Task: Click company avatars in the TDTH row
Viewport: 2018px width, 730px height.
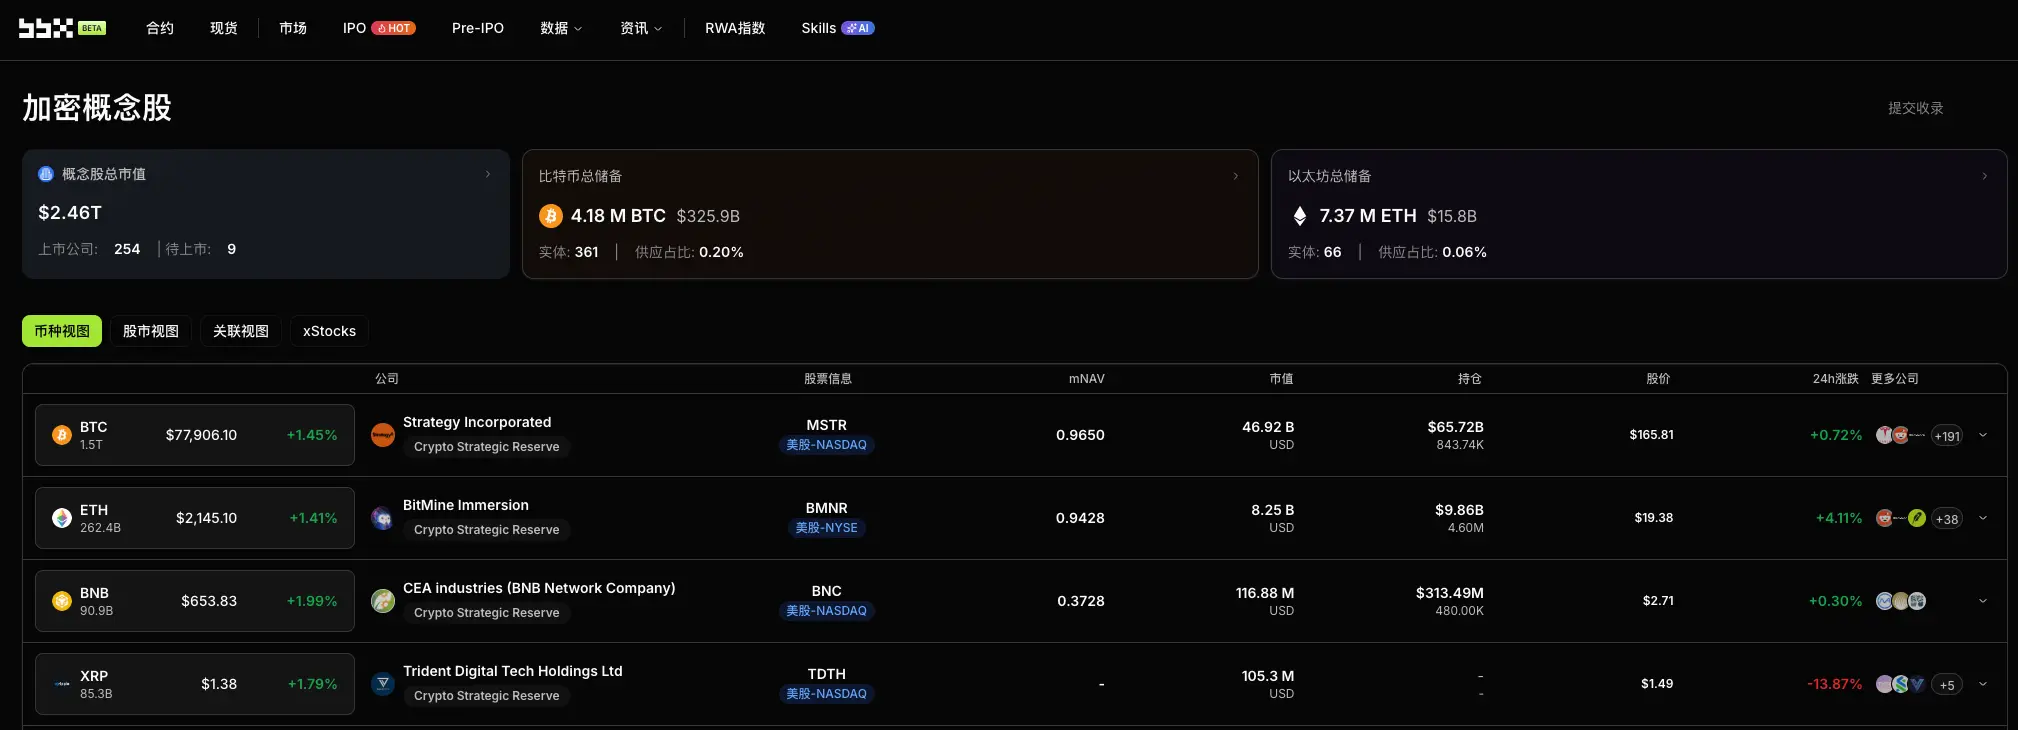Action: point(1901,684)
